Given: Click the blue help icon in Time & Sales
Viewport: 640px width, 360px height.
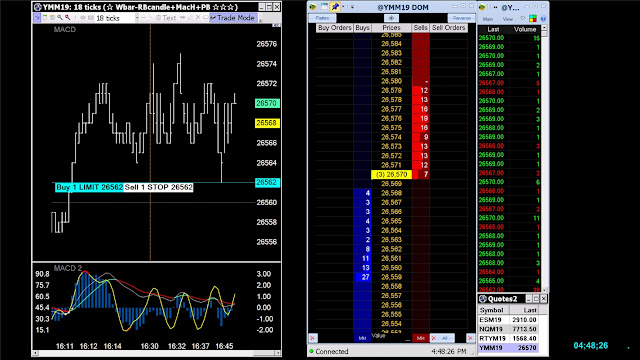Looking at the screenshot, I should click(x=543, y=19).
